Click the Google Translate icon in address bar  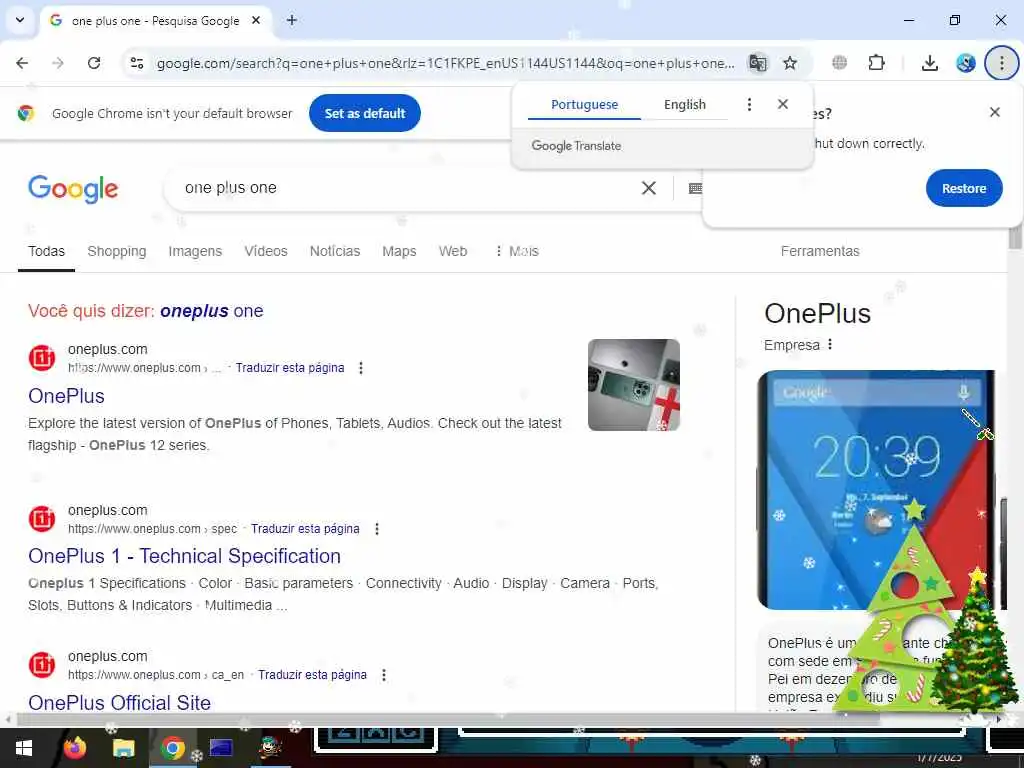[758, 63]
